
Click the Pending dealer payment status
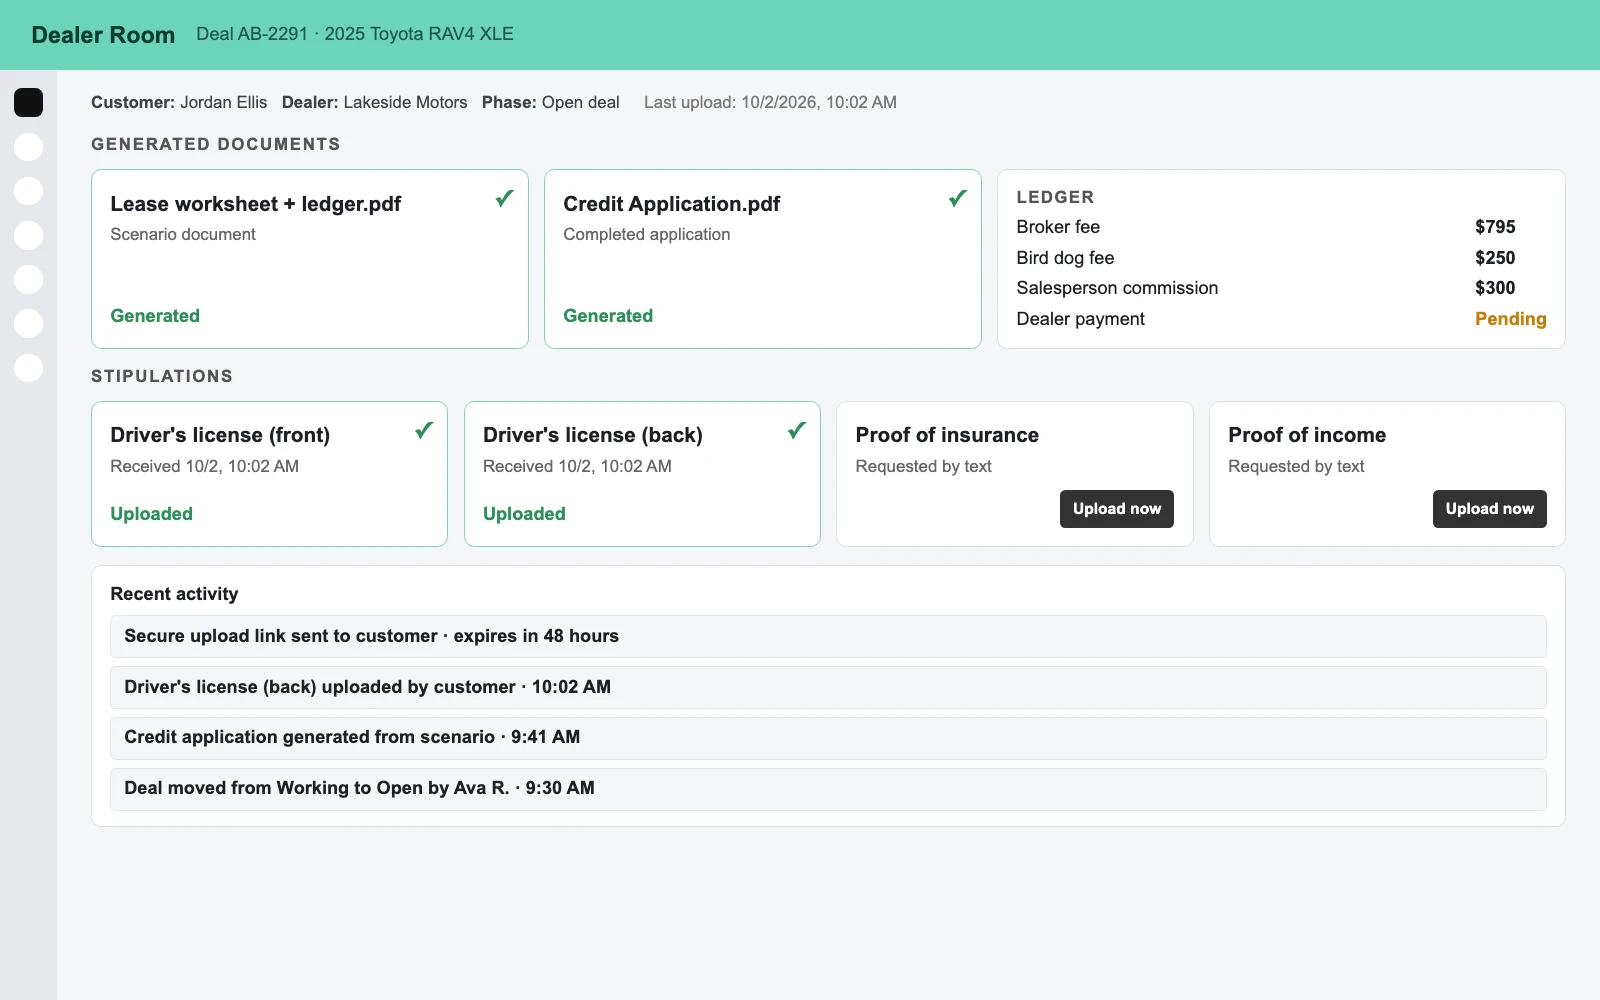pyautogui.click(x=1510, y=319)
